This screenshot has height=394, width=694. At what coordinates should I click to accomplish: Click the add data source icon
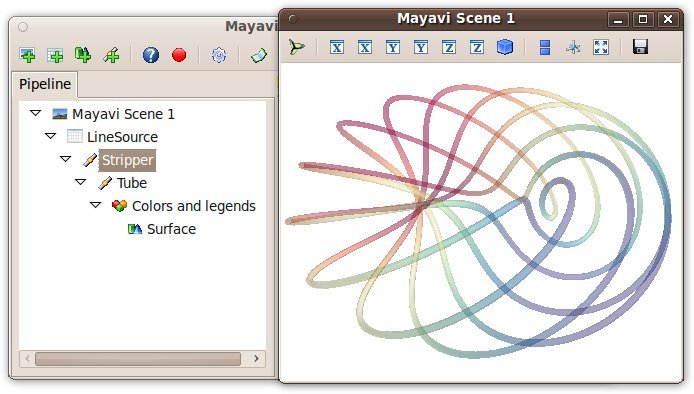click(27, 55)
